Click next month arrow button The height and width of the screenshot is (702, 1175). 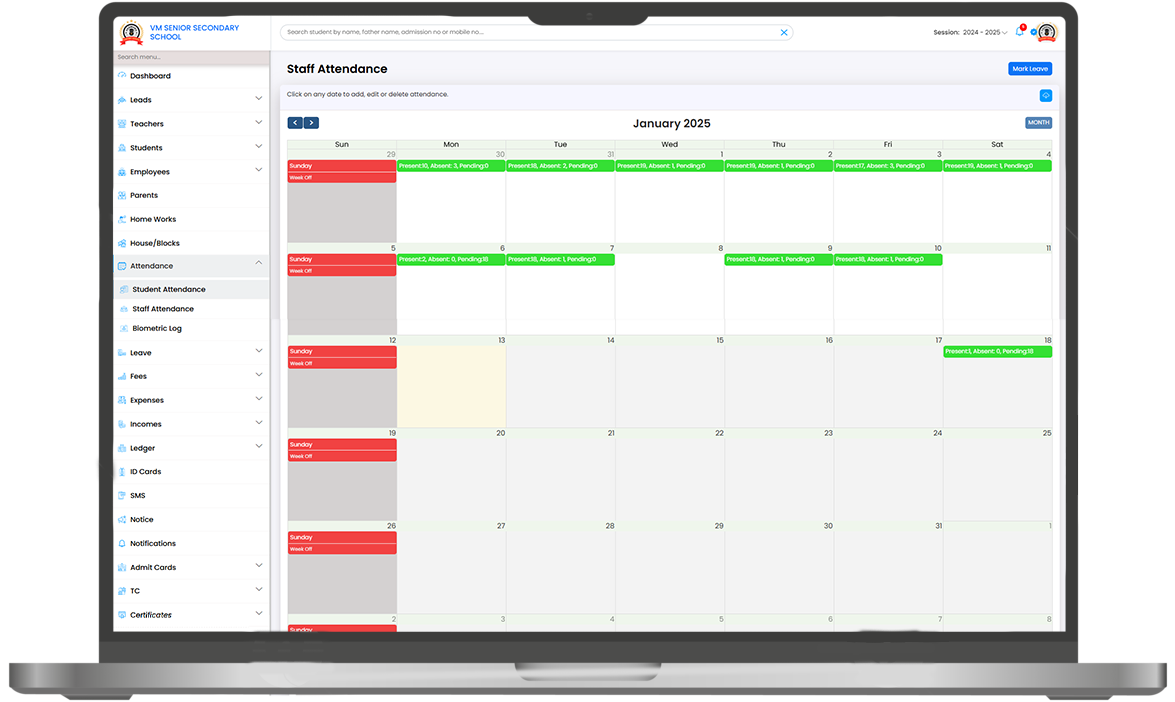311,122
